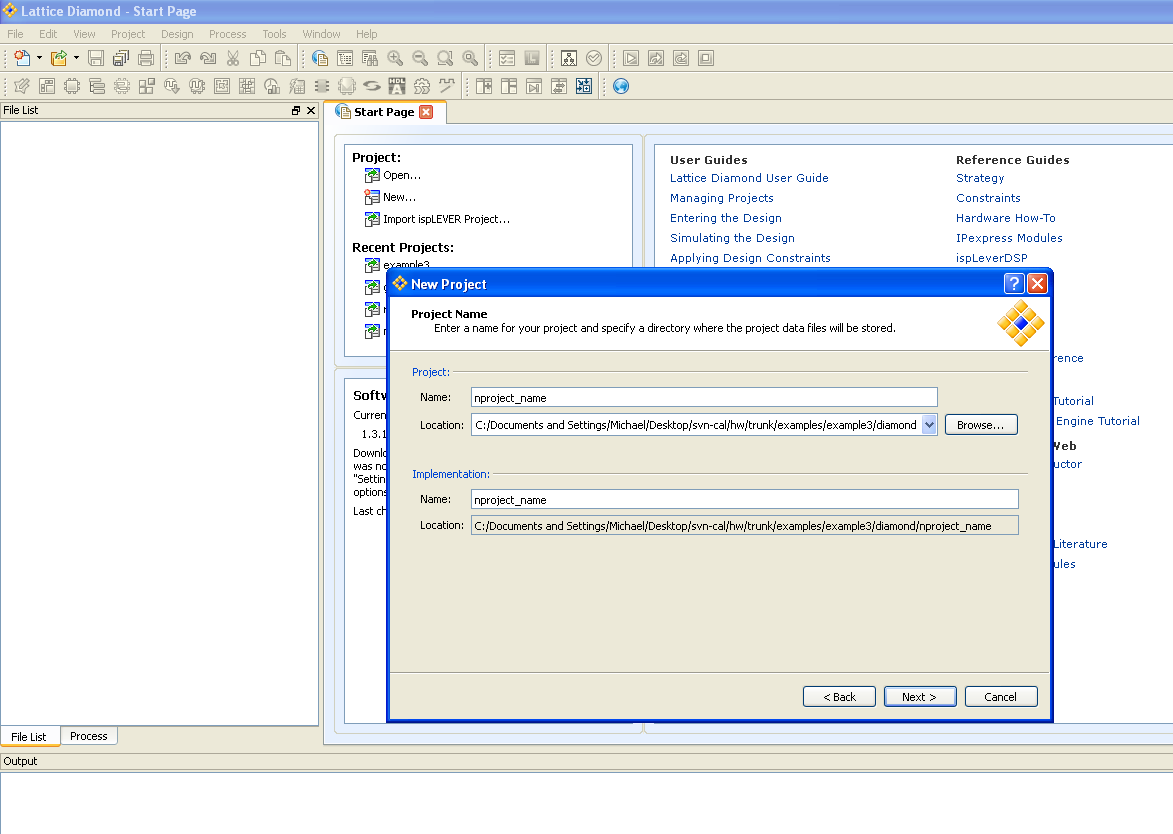The width and height of the screenshot is (1173, 834).
Task: Open the Lattice Diamond User Guide link
Action: click(x=749, y=178)
